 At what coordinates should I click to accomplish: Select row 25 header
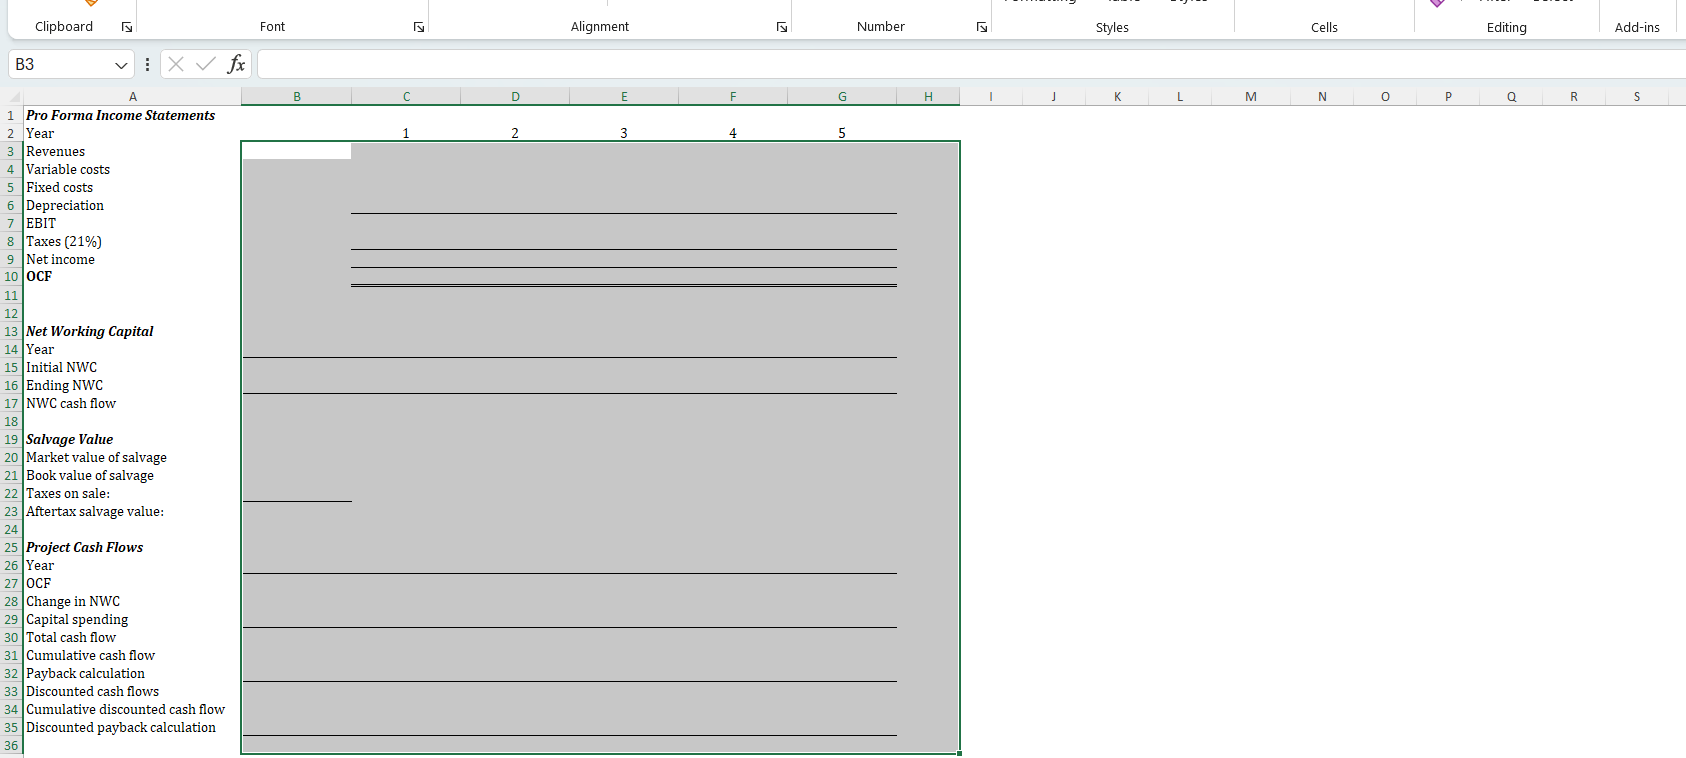(x=11, y=547)
